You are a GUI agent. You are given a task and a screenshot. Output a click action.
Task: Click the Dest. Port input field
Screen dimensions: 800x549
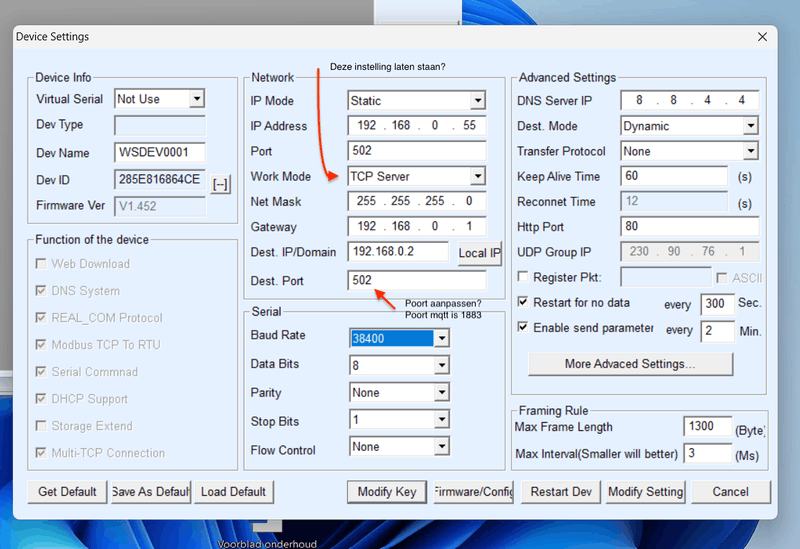coord(416,280)
